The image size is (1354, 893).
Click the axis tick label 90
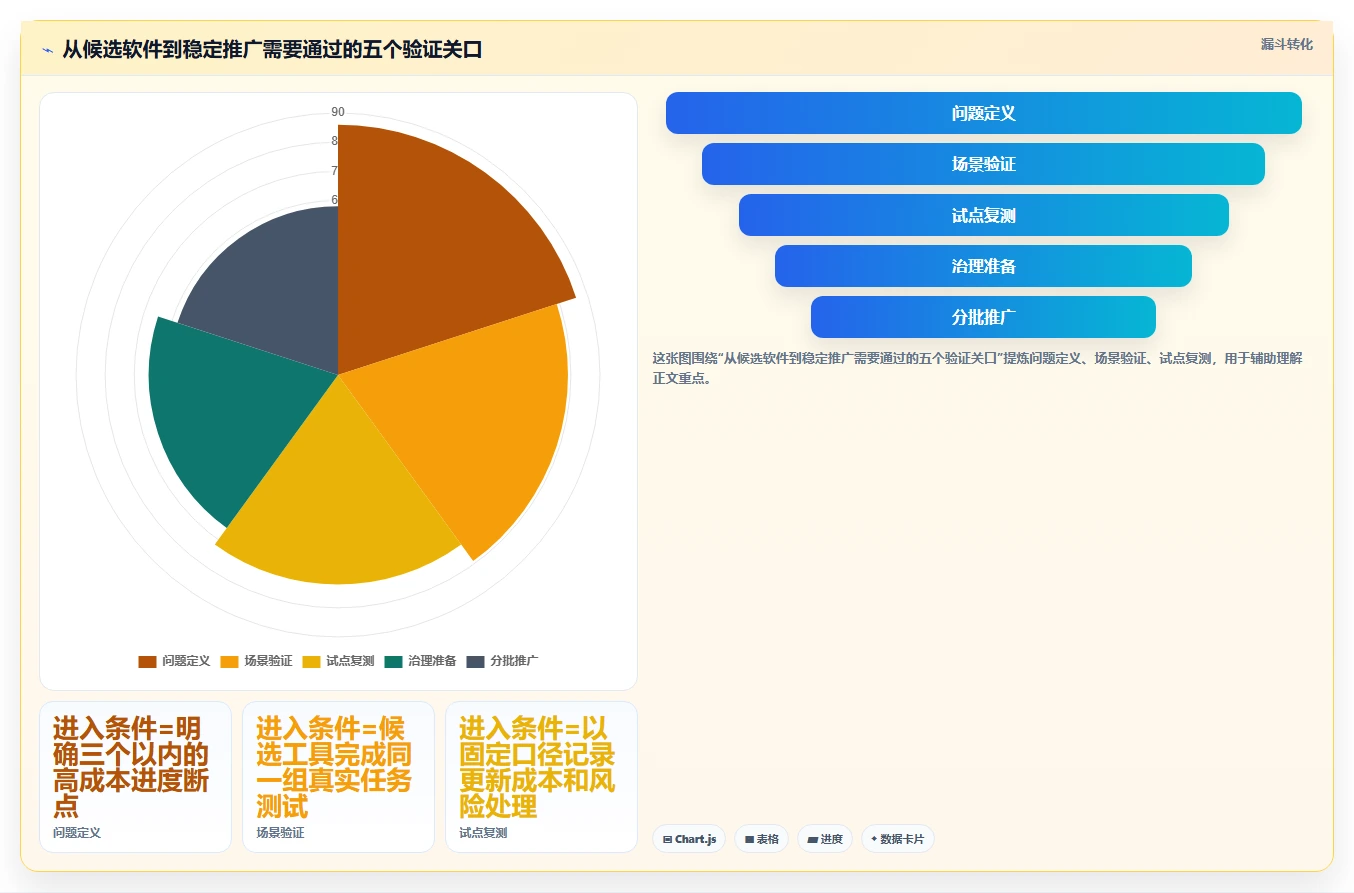(338, 112)
